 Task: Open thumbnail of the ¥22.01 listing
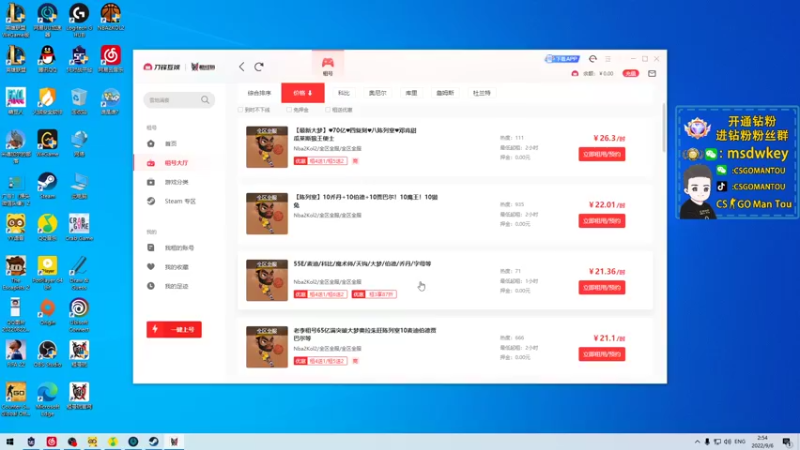coord(267,214)
